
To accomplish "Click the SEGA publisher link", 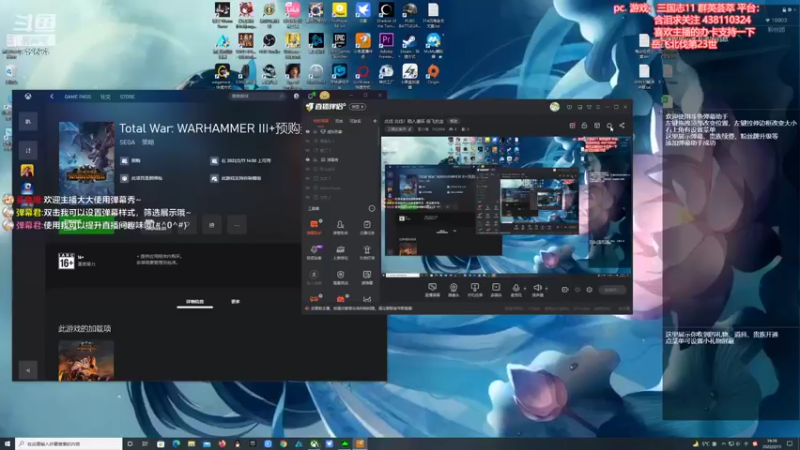I will (127, 142).
